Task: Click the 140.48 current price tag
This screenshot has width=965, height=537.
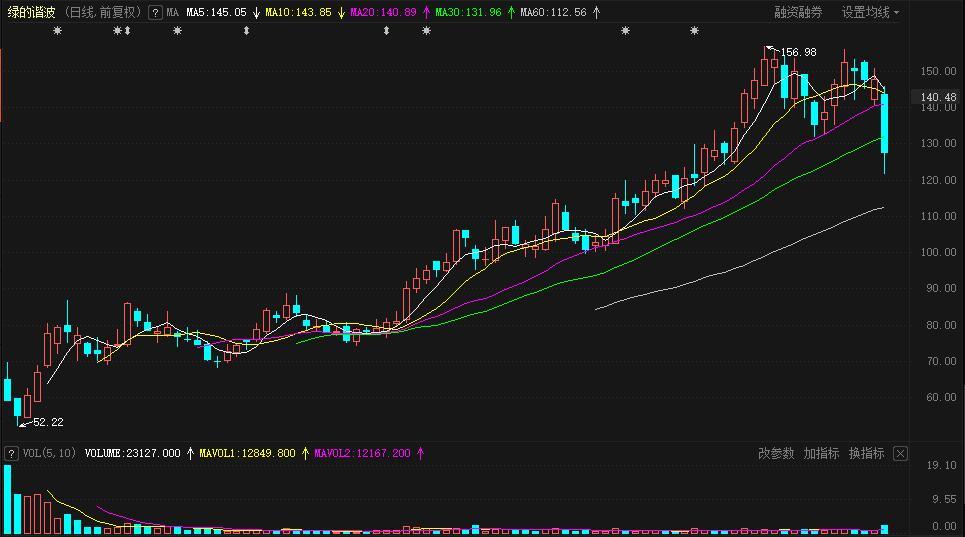Action: click(x=937, y=98)
